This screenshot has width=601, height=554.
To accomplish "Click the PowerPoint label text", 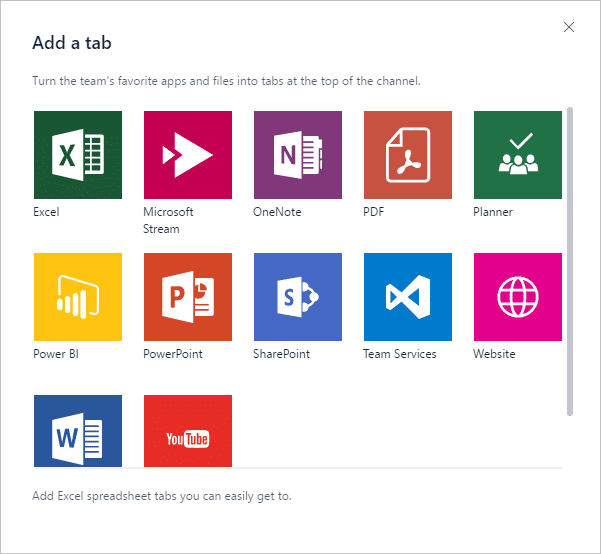I will pyautogui.click(x=173, y=354).
